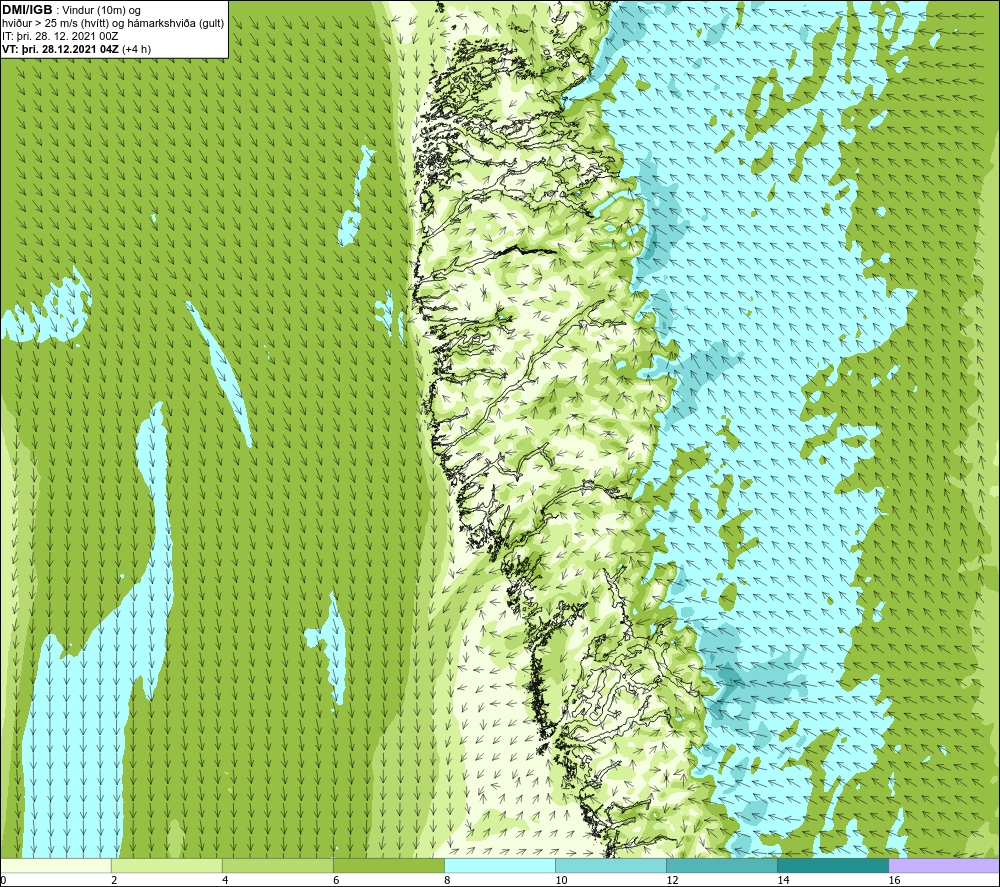
Task: Click the scale label '12'
Action: 672,880
